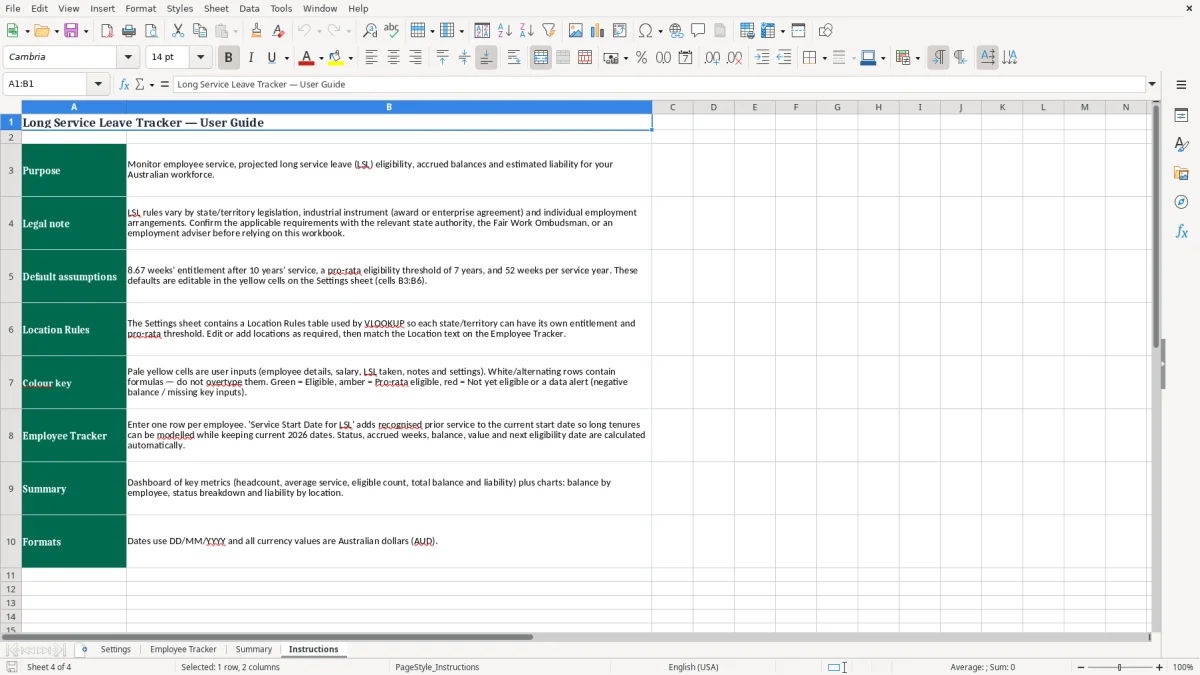Select row 5 header

coord(11,276)
